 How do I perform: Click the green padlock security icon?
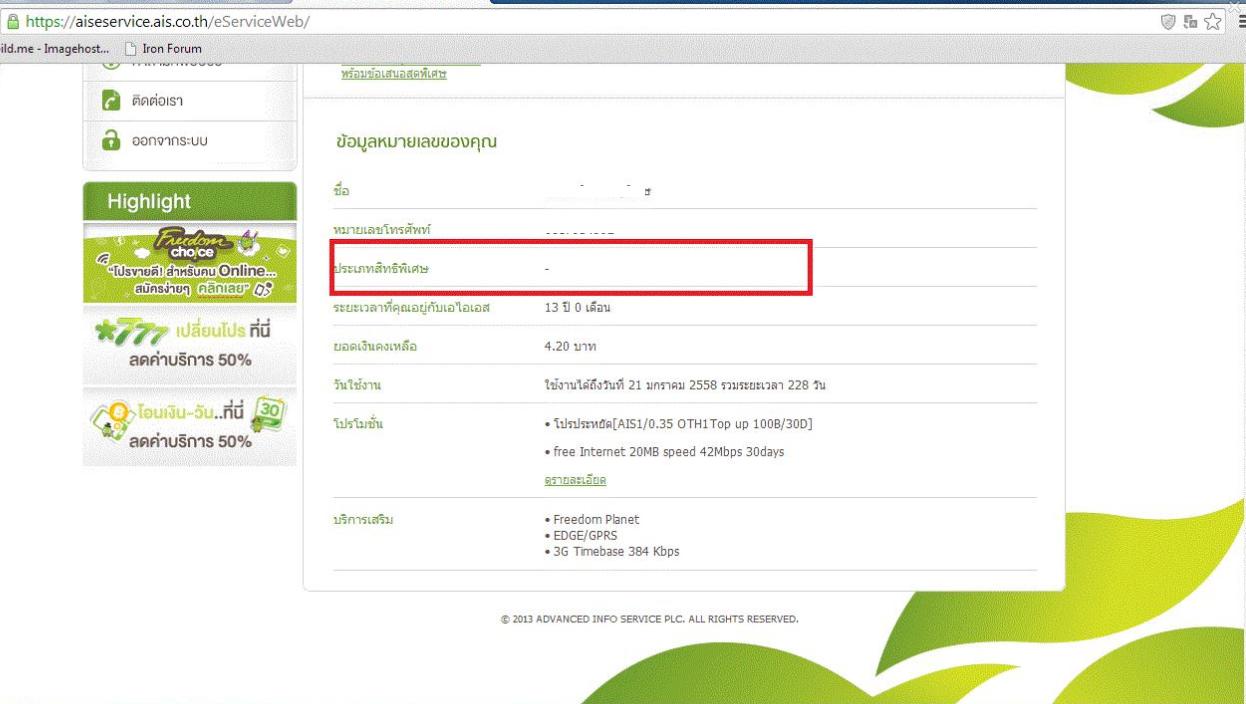(x=11, y=21)
